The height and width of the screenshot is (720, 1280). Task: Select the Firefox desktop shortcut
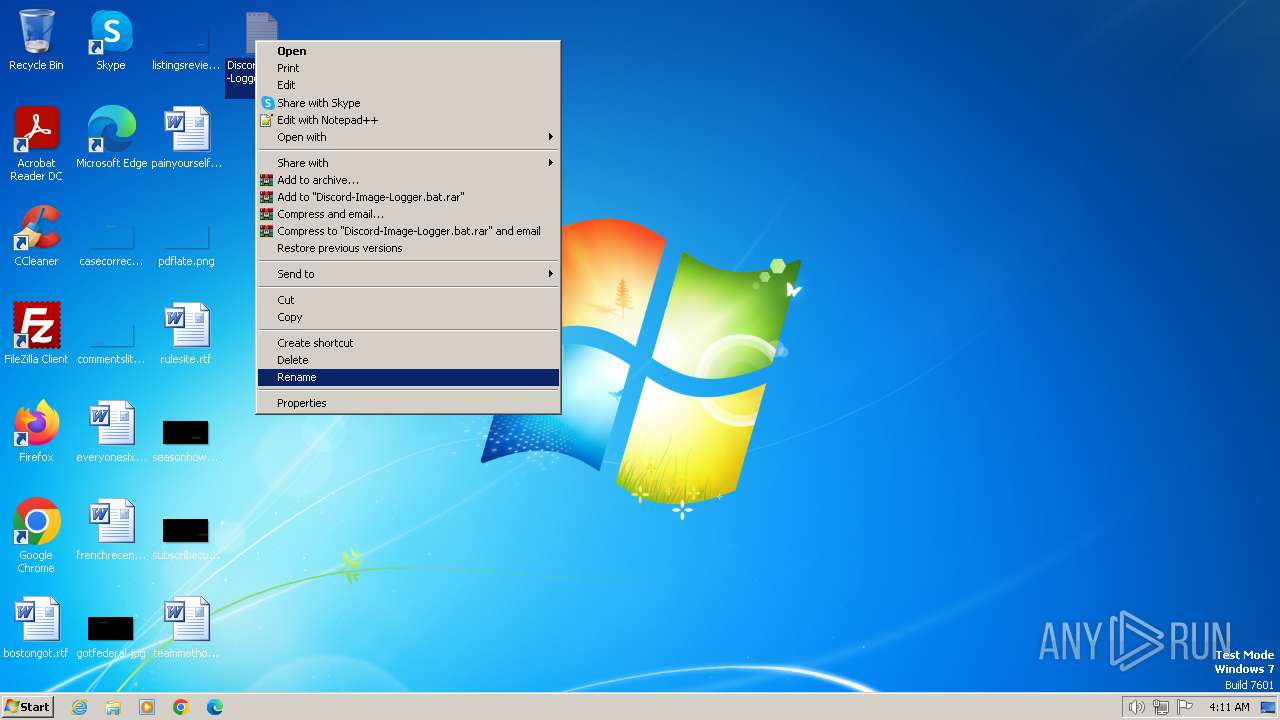tap(36, 432)
